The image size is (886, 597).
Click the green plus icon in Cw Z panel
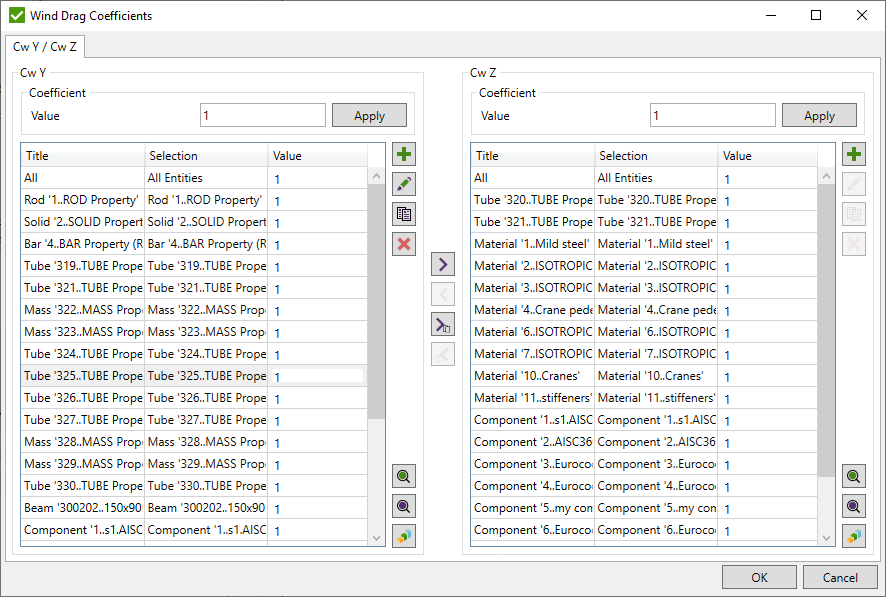(x=854, y=155)
